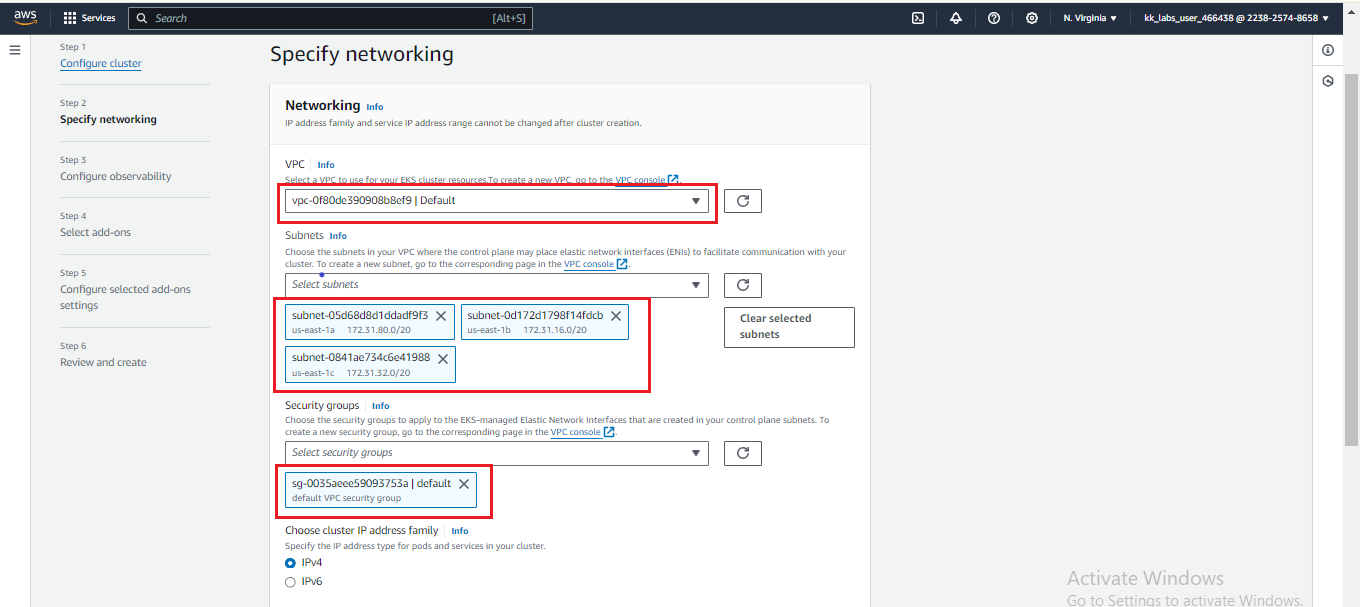
Task: Open the N. Virginia region selector
Action: (1089, 17)
